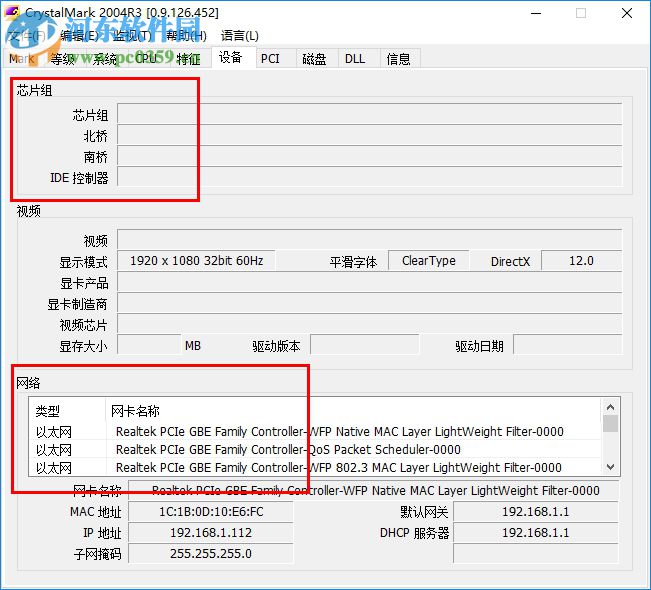Open the 编辑(E) menu
This screenshot has width=651, height=590.
80,36
